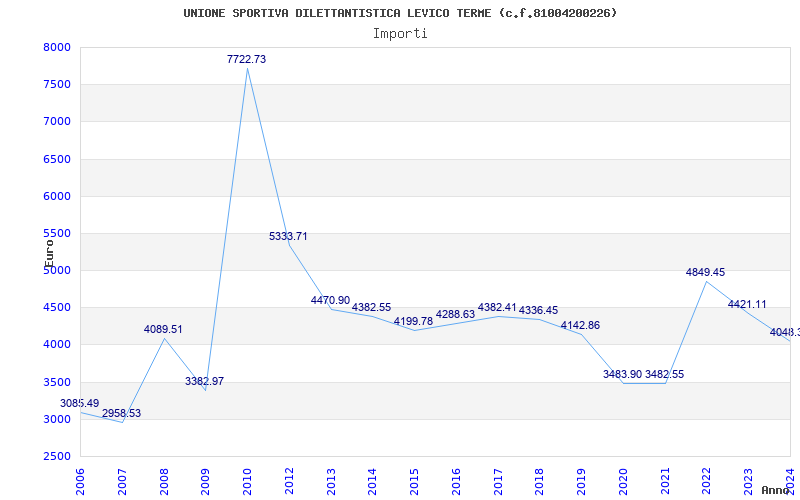
Task: Select the 4849.45 data label
Action: point(705,272)
